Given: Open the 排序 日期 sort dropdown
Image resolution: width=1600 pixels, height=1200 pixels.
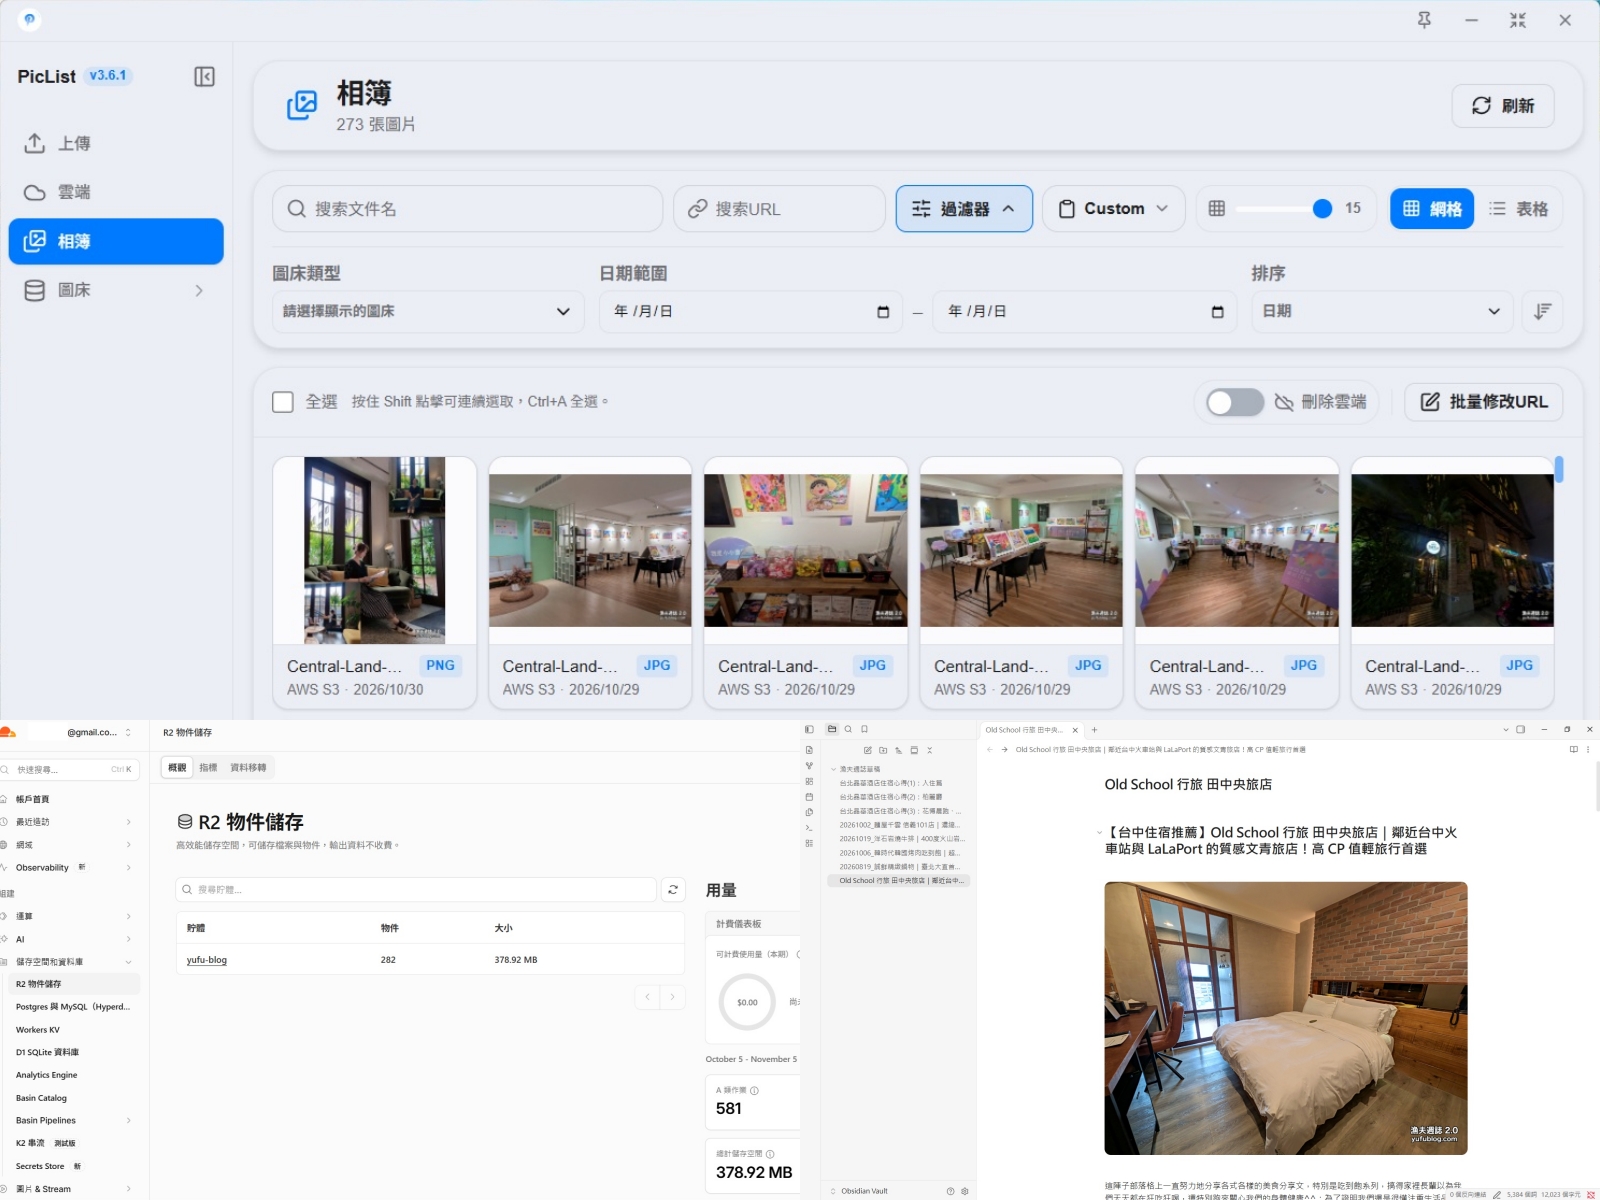Looking at the screenshot, I should point(1381,311).
